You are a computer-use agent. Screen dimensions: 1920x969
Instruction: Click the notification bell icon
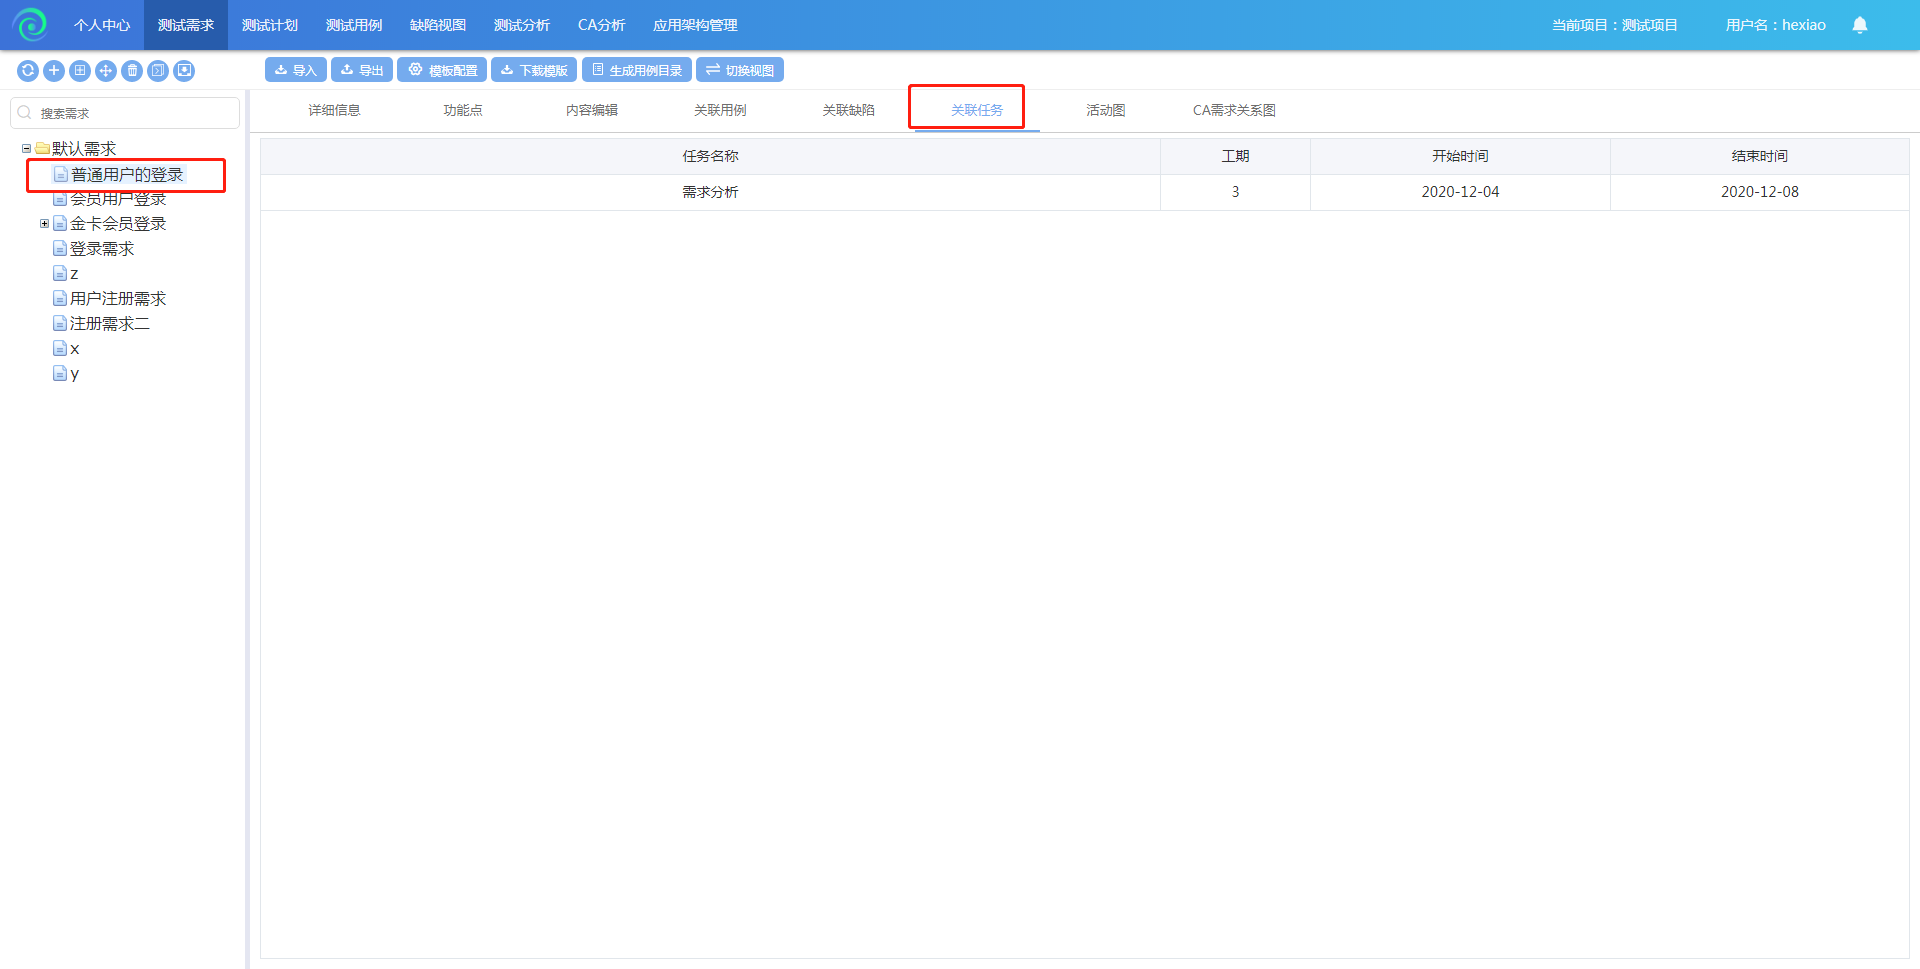pyautogui.click(x=1859, y=25)
